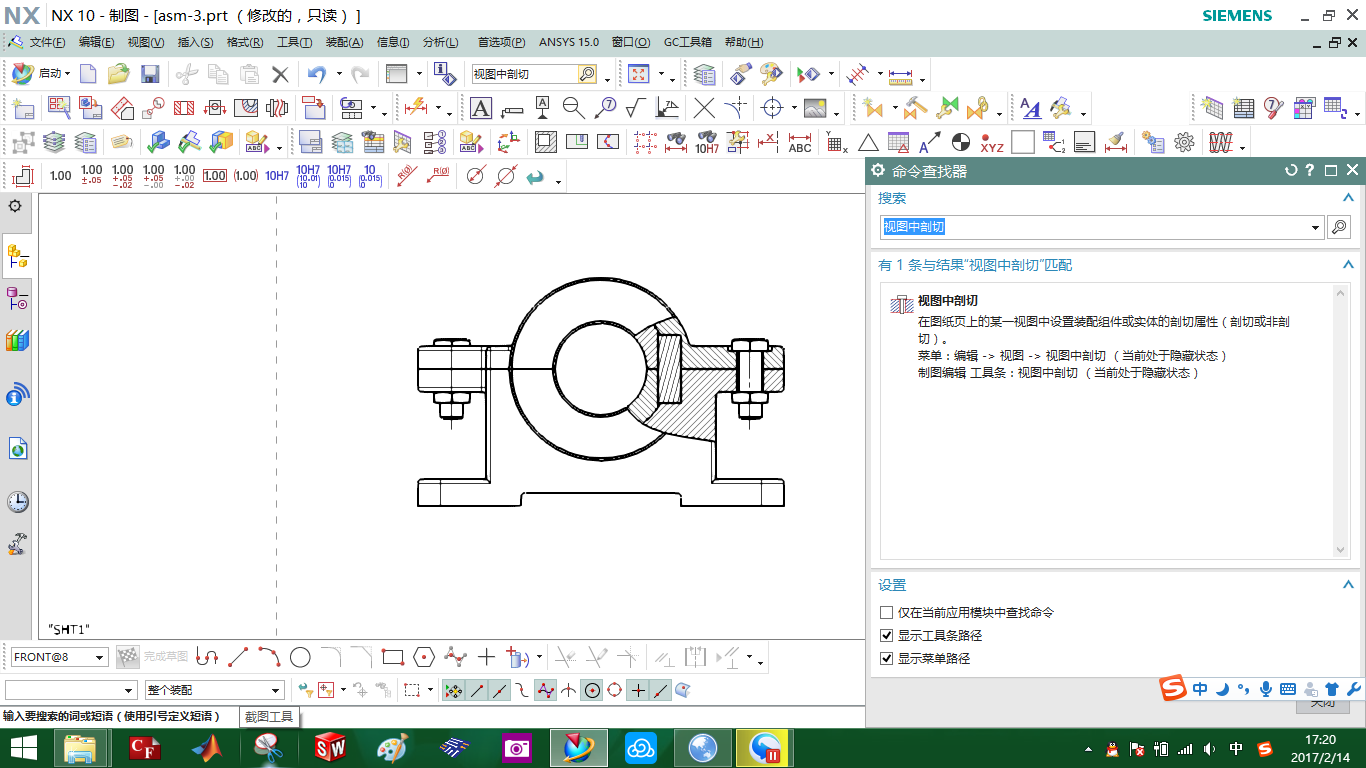
Task: Open the Edit menu
Action: [96, 42]
